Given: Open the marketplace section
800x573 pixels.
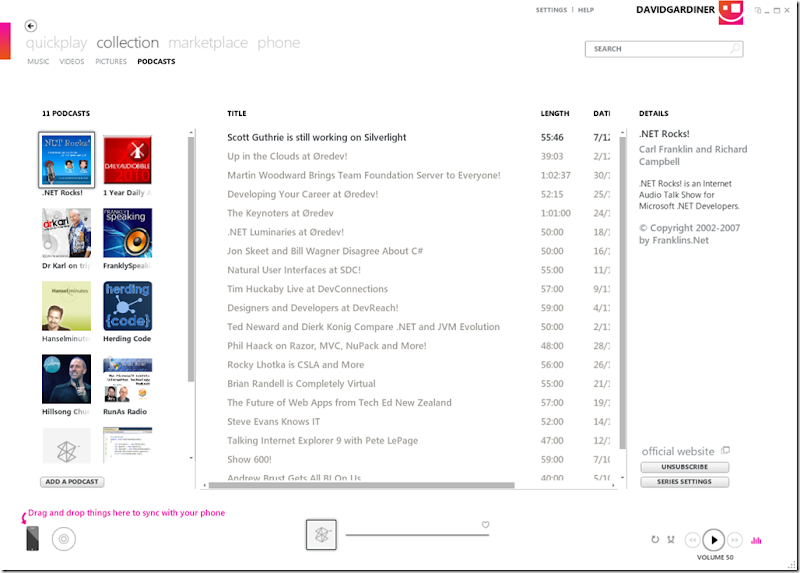Looking at the screenshot, I should pyautogui.click(x=208, y=43).
